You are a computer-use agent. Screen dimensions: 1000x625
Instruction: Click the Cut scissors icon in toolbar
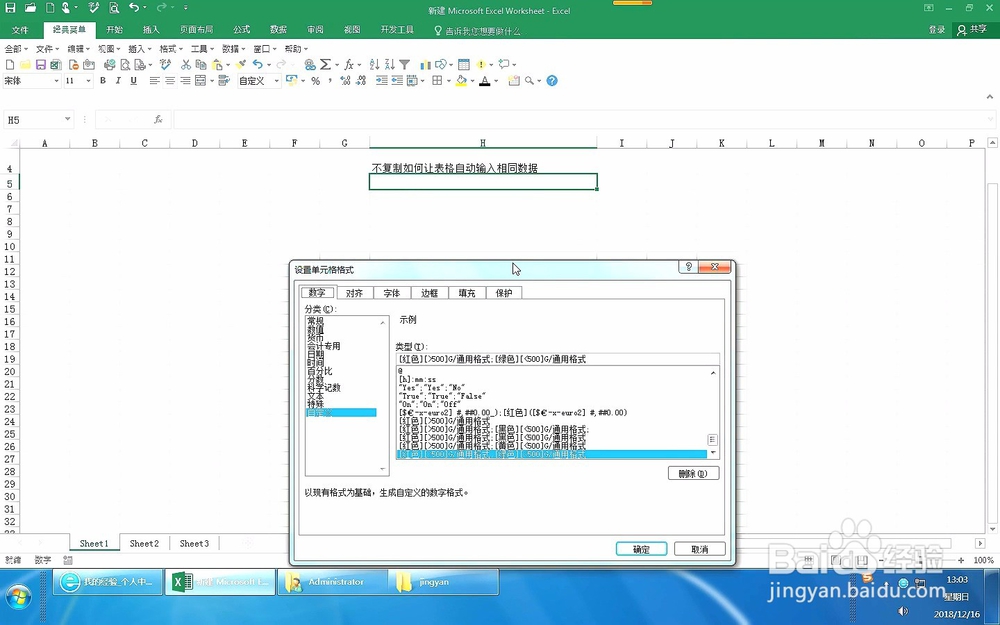click(186, 64)
